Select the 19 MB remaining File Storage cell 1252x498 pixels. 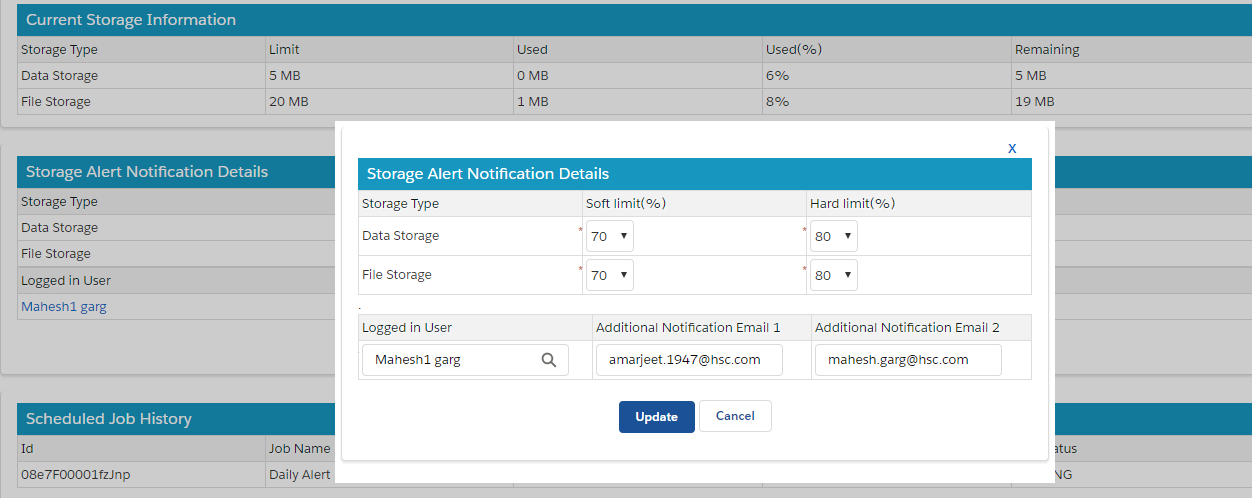(x=1034, y=102)
